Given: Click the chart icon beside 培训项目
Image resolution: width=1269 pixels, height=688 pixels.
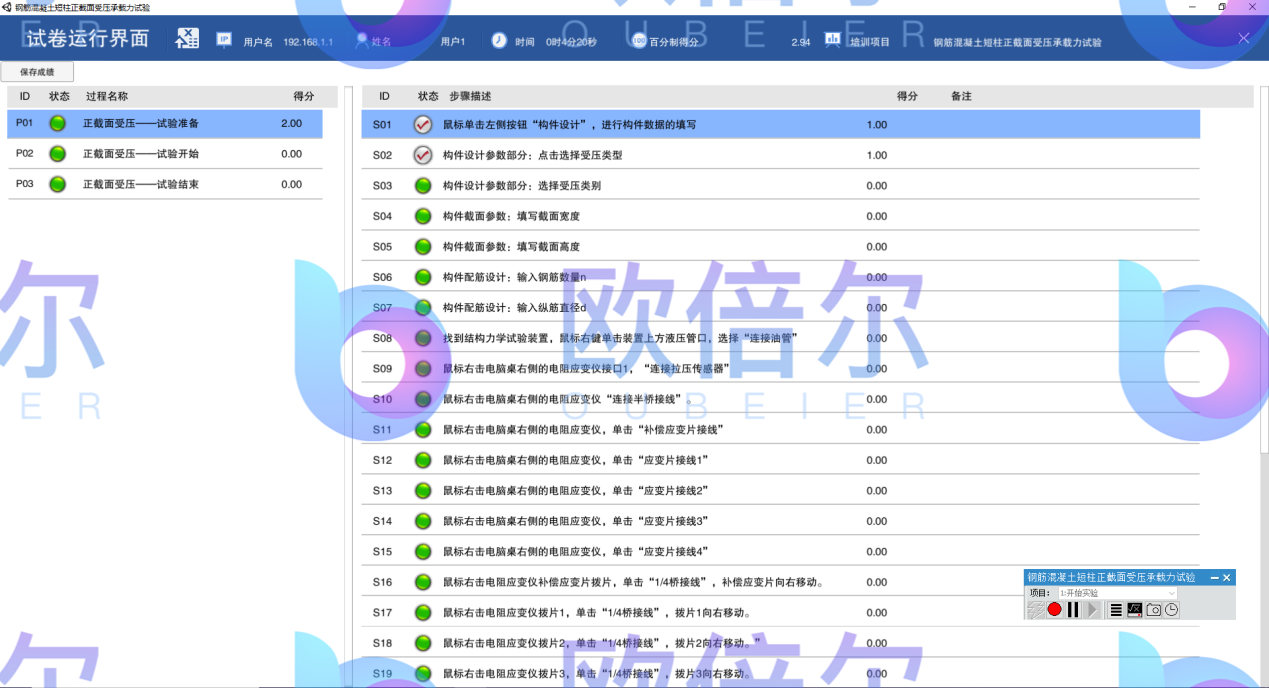Looking at the screenshot, I should pyautogui.click(x=833, y=39).
